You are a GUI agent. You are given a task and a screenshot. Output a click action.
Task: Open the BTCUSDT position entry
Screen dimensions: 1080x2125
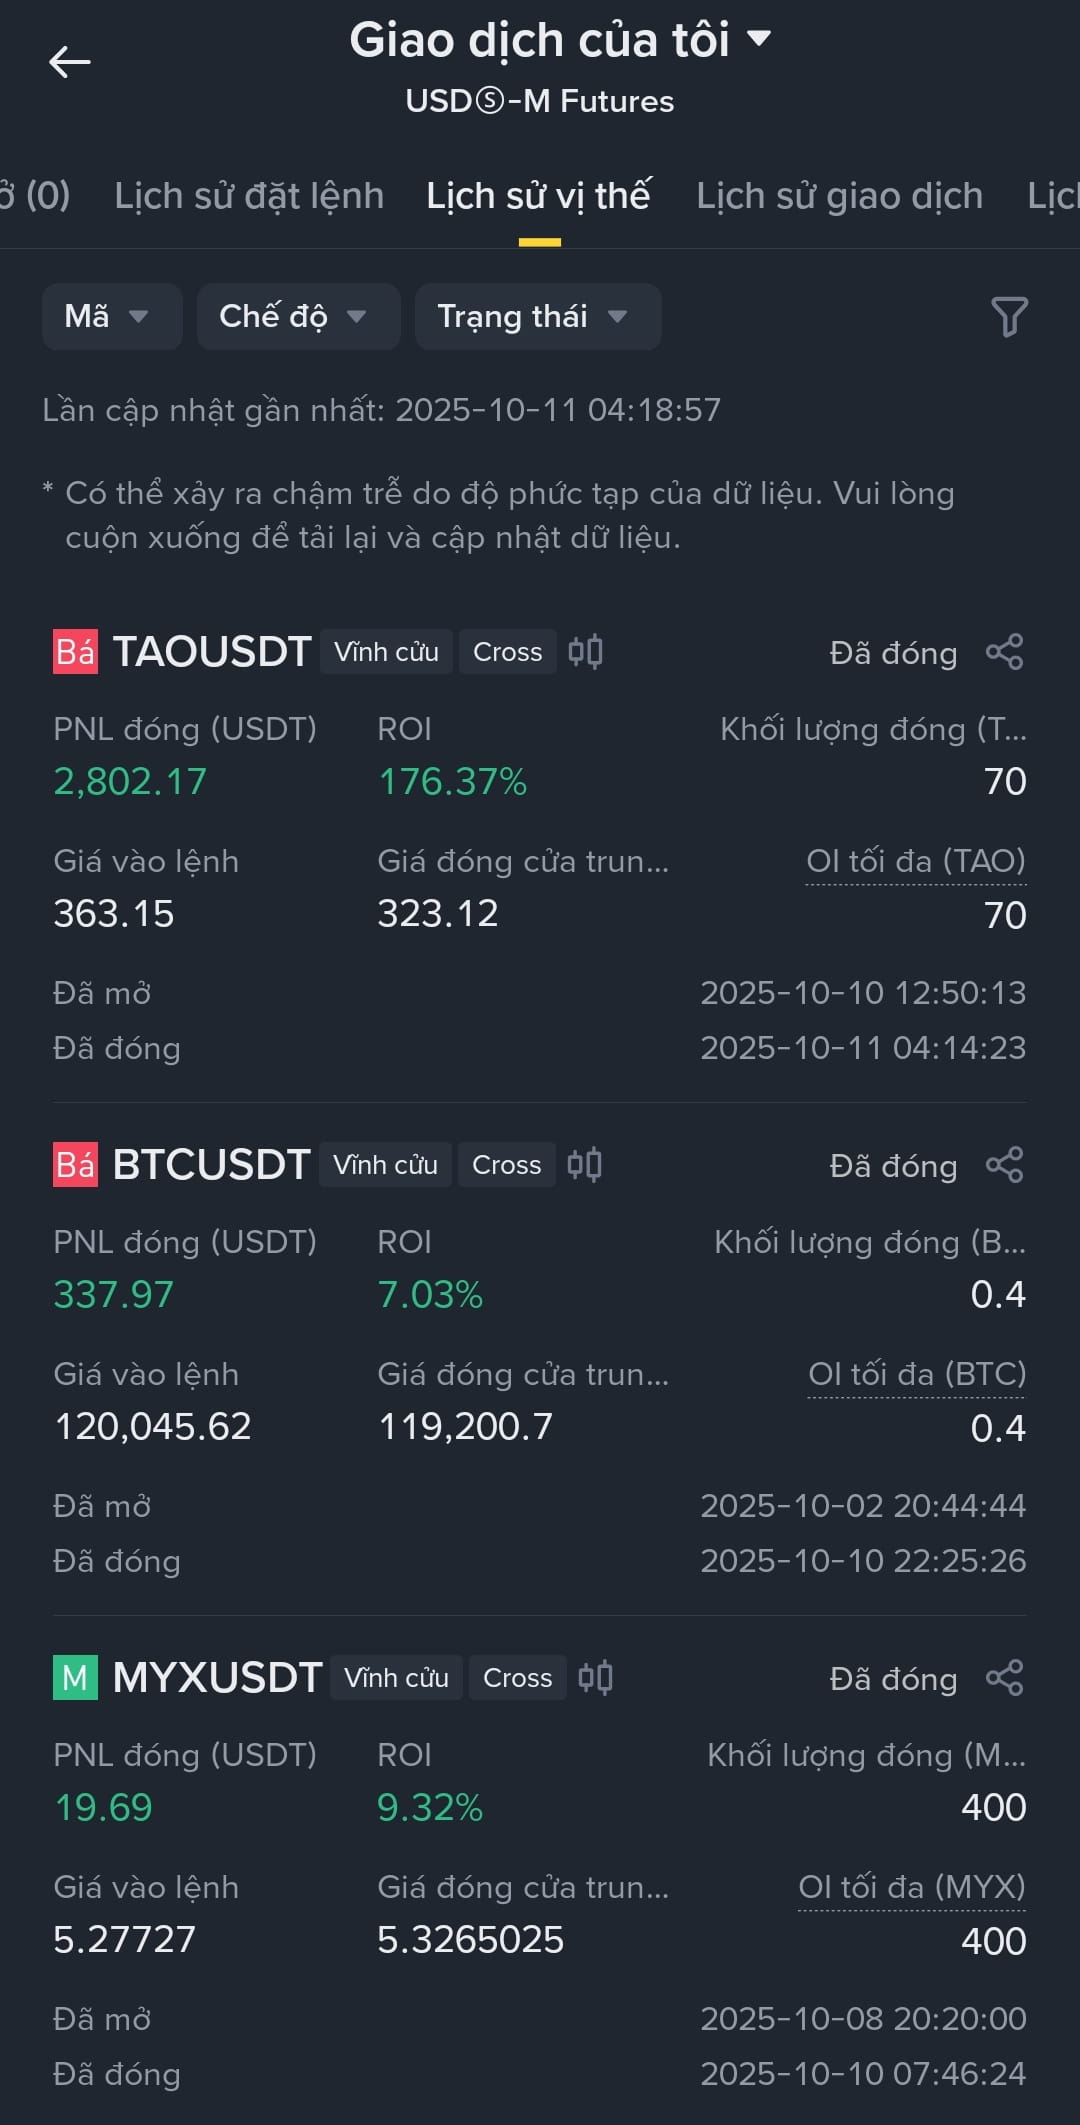point(540,1360)
